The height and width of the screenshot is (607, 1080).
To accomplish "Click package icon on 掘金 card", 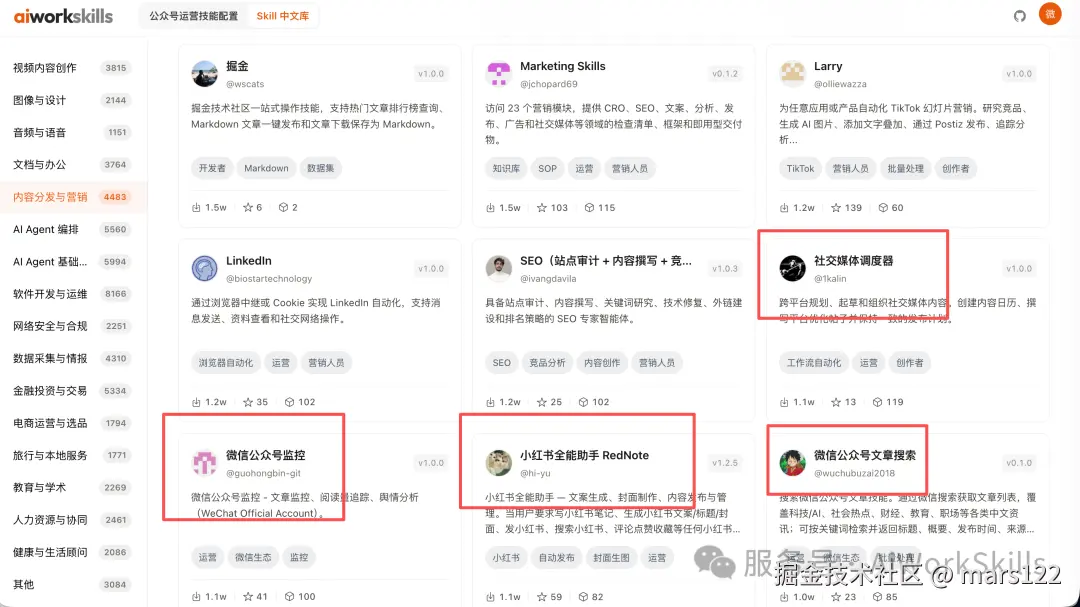I will tap(283, 207).
